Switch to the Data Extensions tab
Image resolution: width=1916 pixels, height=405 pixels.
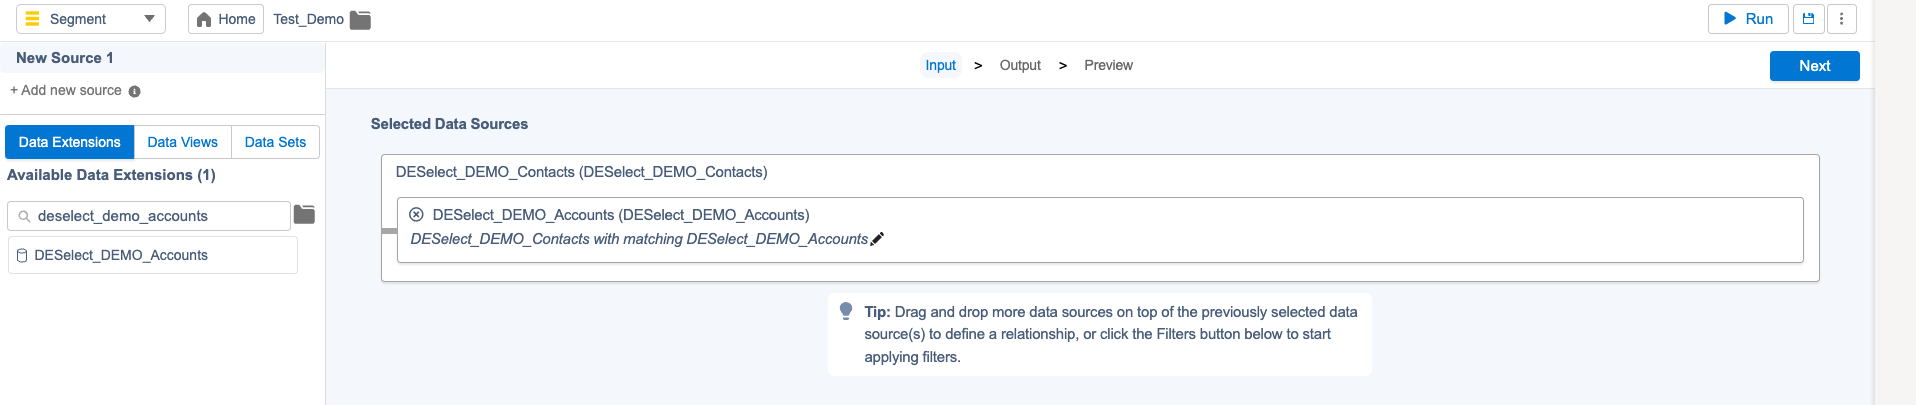(70, 142)
